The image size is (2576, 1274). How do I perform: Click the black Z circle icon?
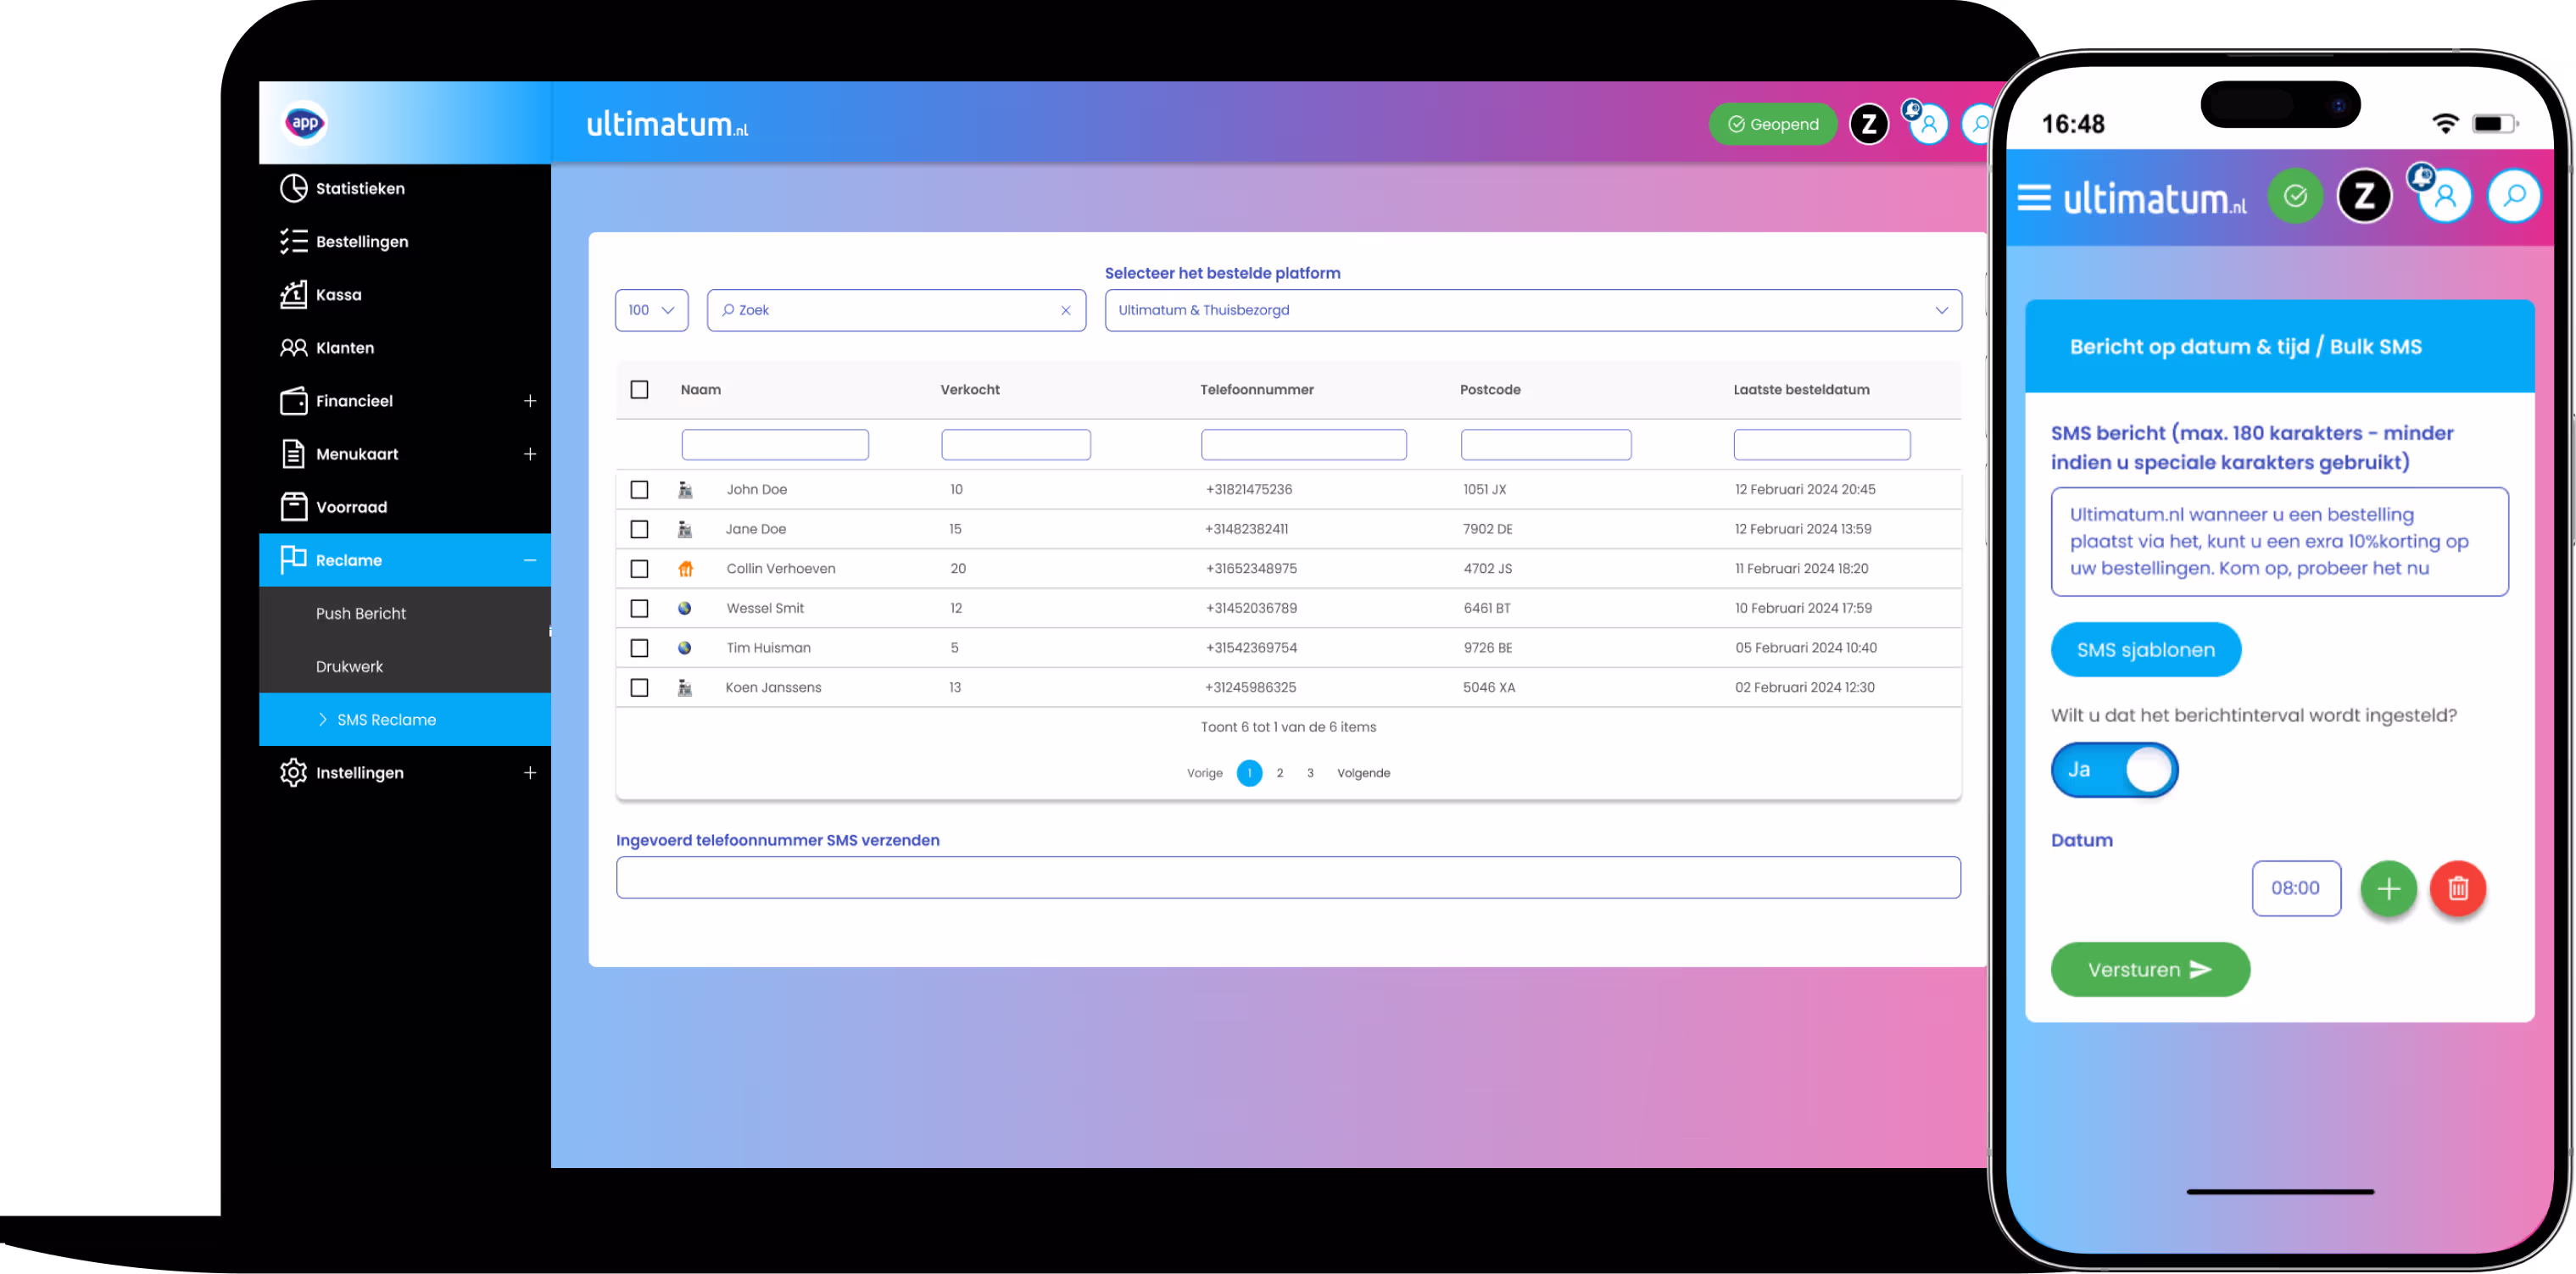[x=1868, y=124]
